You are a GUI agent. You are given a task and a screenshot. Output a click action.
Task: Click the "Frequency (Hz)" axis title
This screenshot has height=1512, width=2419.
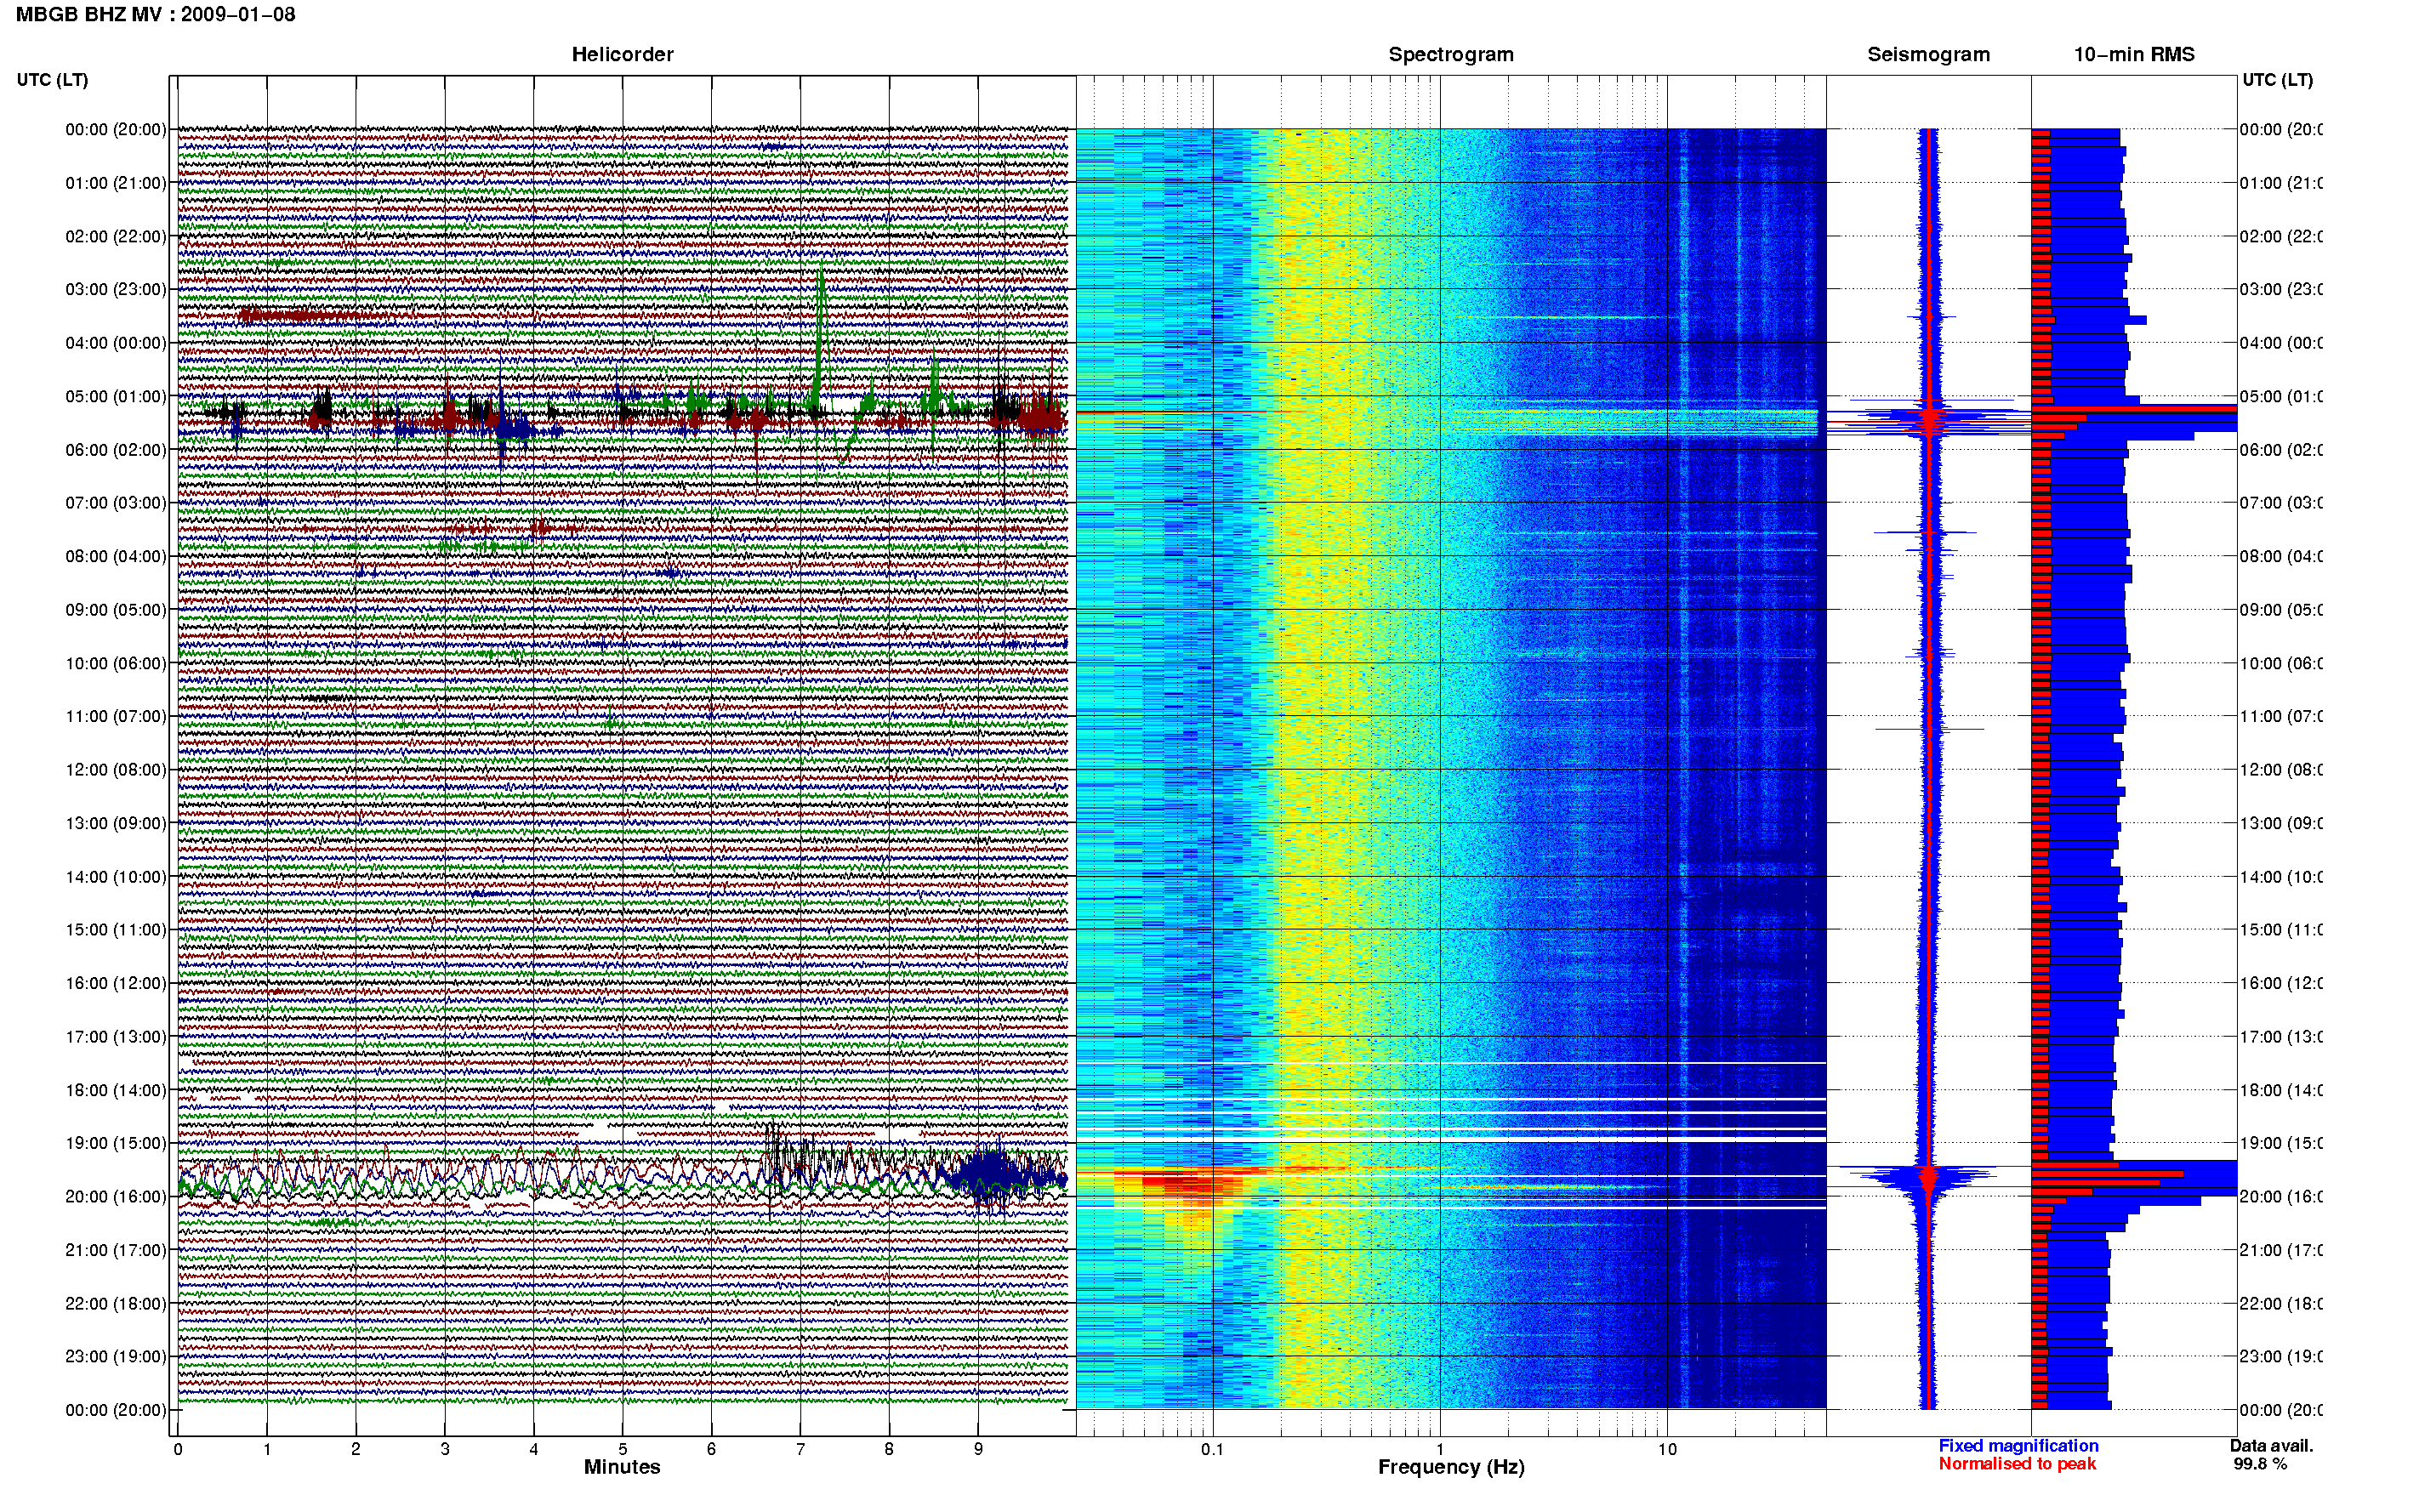(x=1451, y=1467)
